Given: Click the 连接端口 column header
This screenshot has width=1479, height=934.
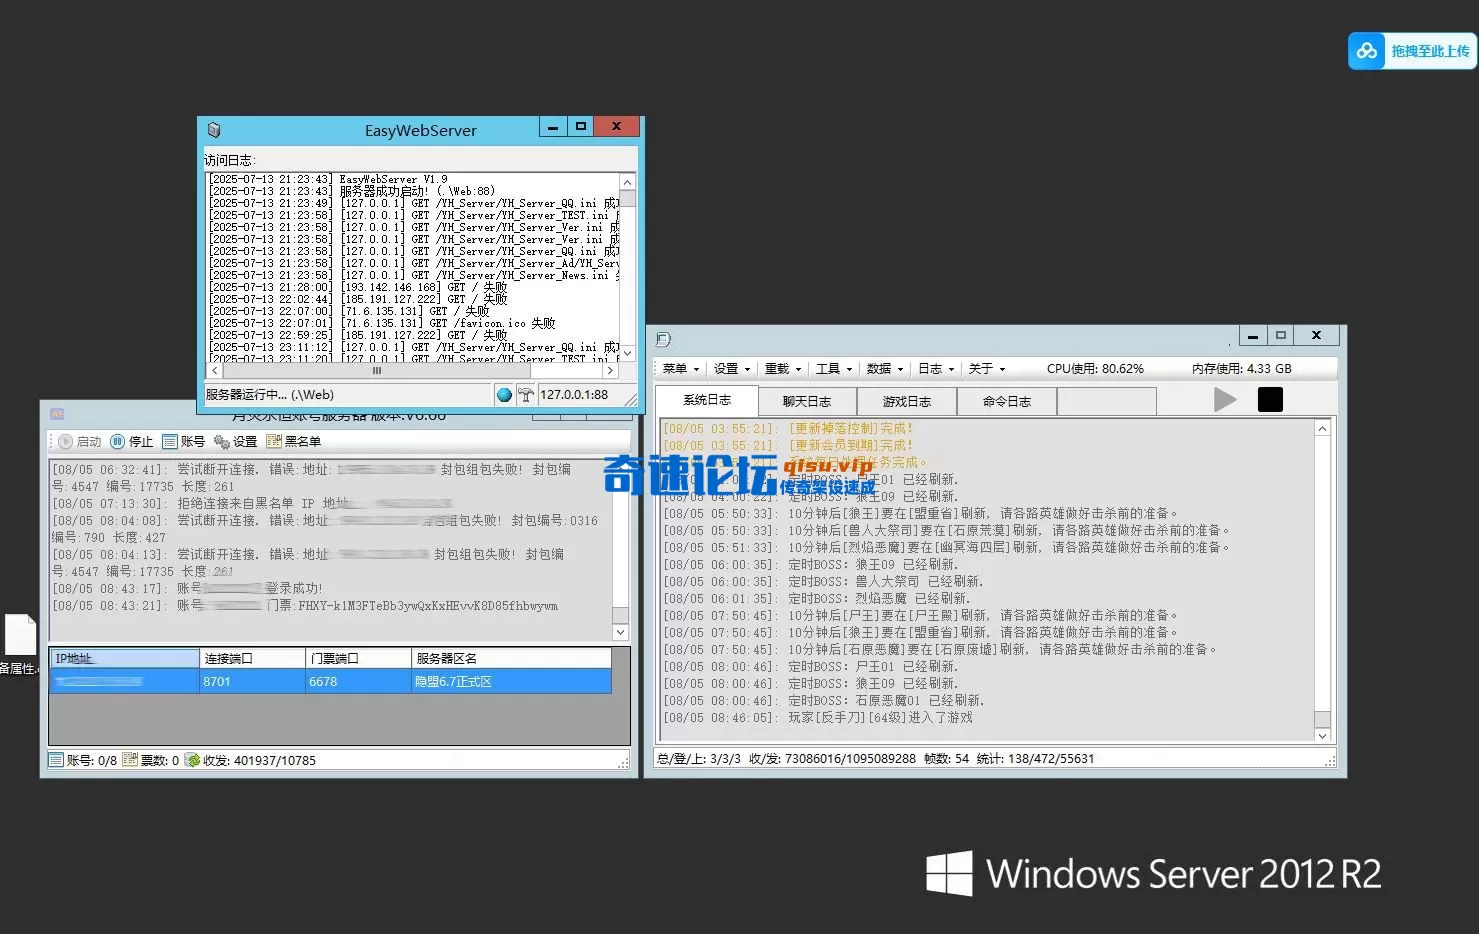Looking at the screenshot, I should [x=252, y=659].
